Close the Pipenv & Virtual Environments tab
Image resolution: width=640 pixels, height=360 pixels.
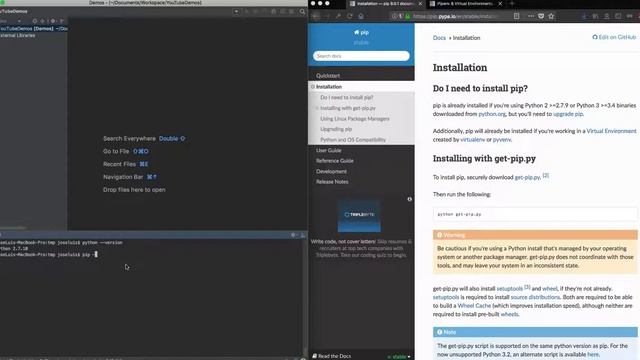tap(500, 4)
